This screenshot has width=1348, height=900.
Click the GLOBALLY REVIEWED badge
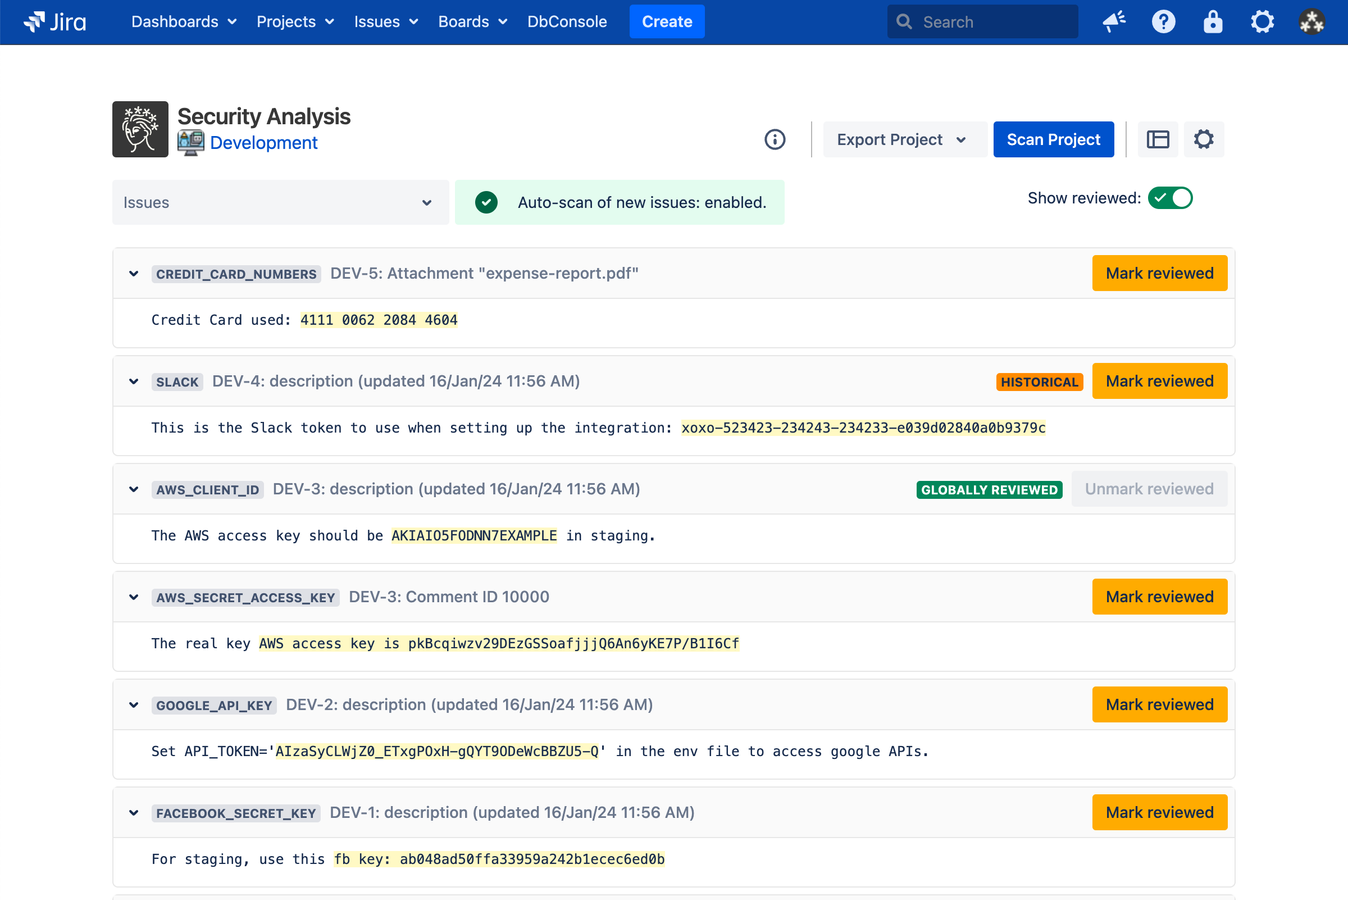[x=989, y=490]
